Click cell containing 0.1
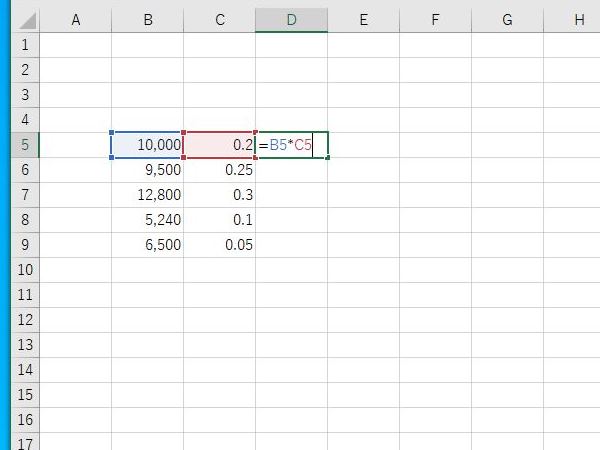Screen dimensions: 600x450 [220, 220]
